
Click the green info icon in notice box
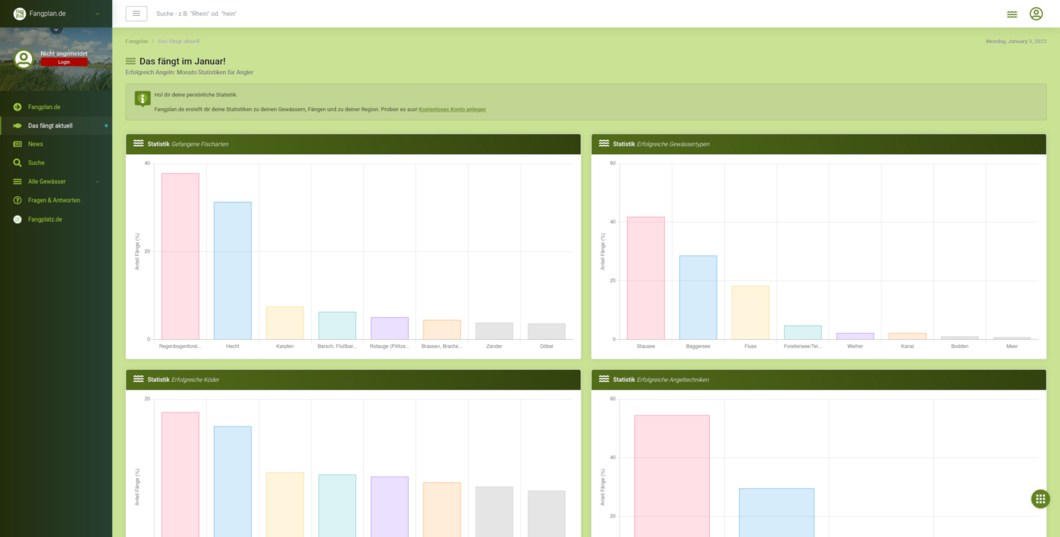(143, 99)
